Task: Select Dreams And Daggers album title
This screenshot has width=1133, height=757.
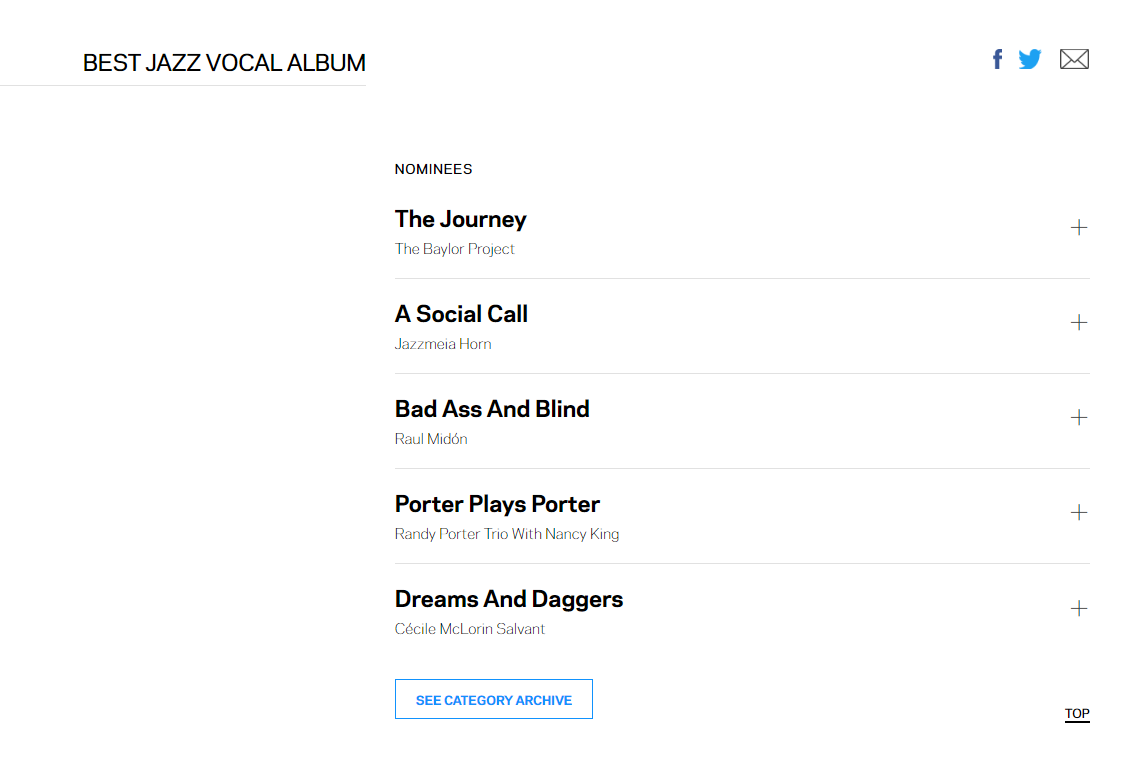Action: (509, 599)
